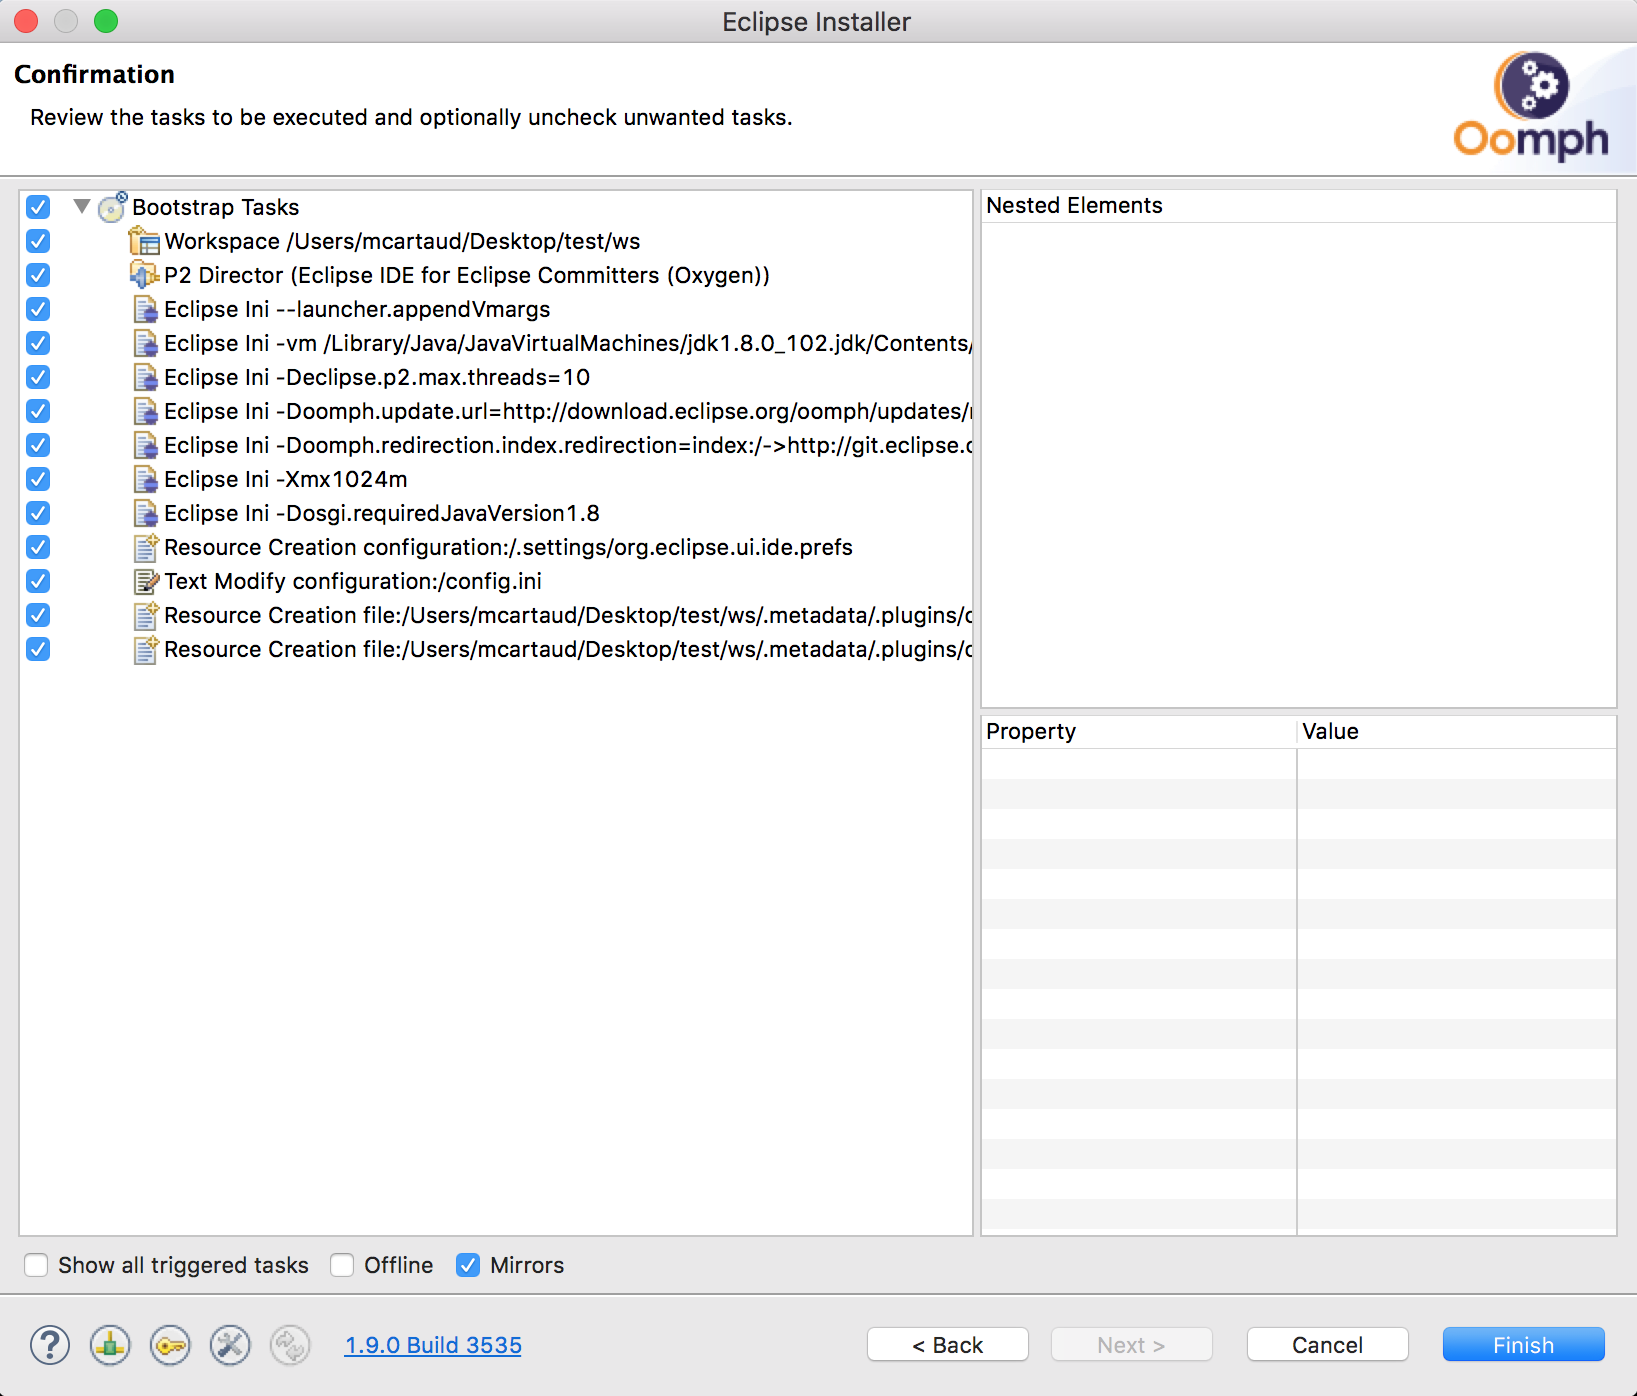Click the Bootstrap Tasks disc icon

point(113,207)
